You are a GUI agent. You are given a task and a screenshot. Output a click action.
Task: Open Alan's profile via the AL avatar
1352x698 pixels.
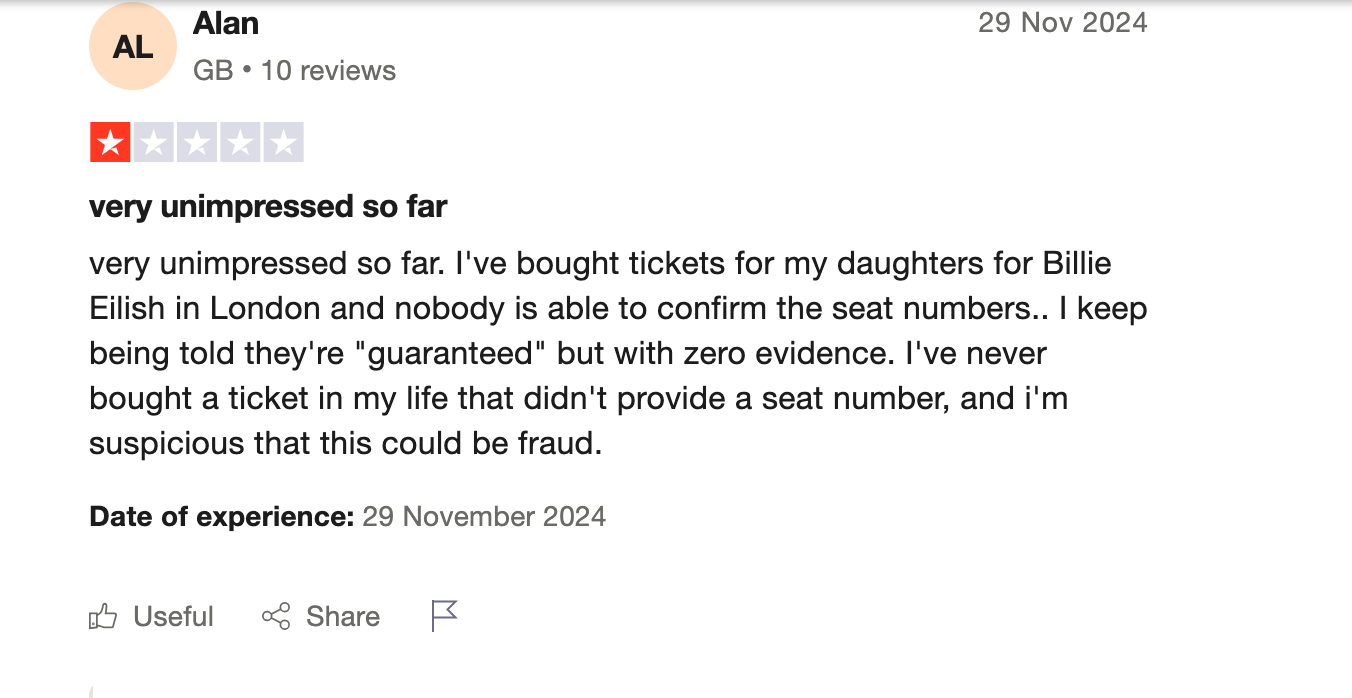[133, 46]
